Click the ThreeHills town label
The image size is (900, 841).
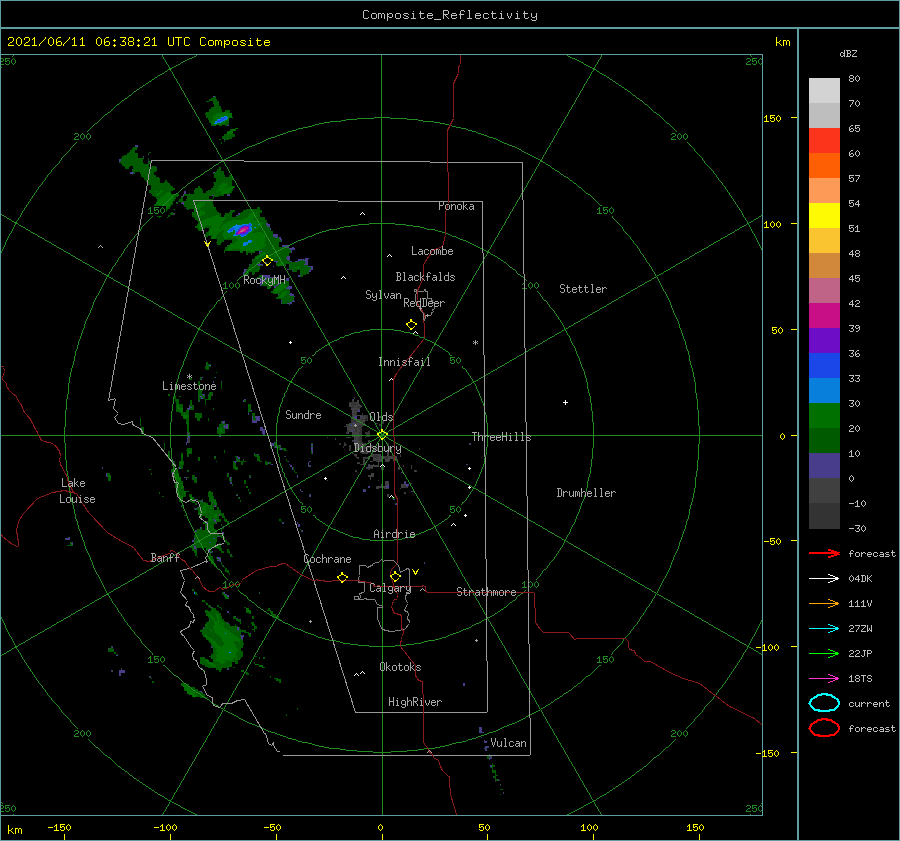[501, 437]
